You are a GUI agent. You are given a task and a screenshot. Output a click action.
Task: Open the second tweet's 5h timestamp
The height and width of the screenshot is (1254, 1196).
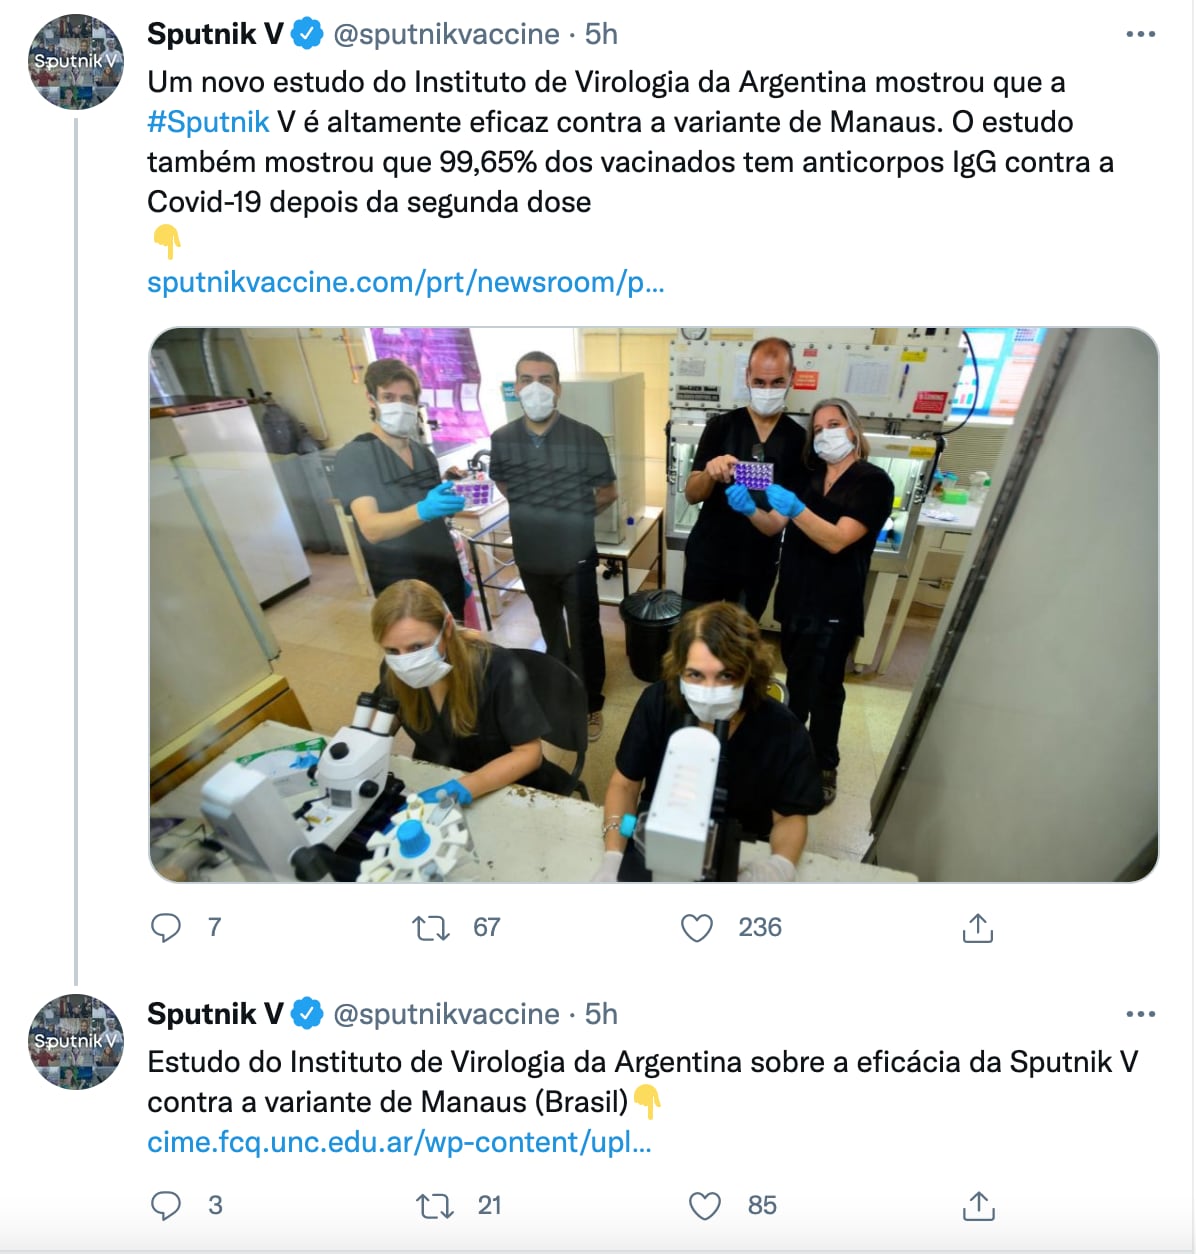point(601,1014)
